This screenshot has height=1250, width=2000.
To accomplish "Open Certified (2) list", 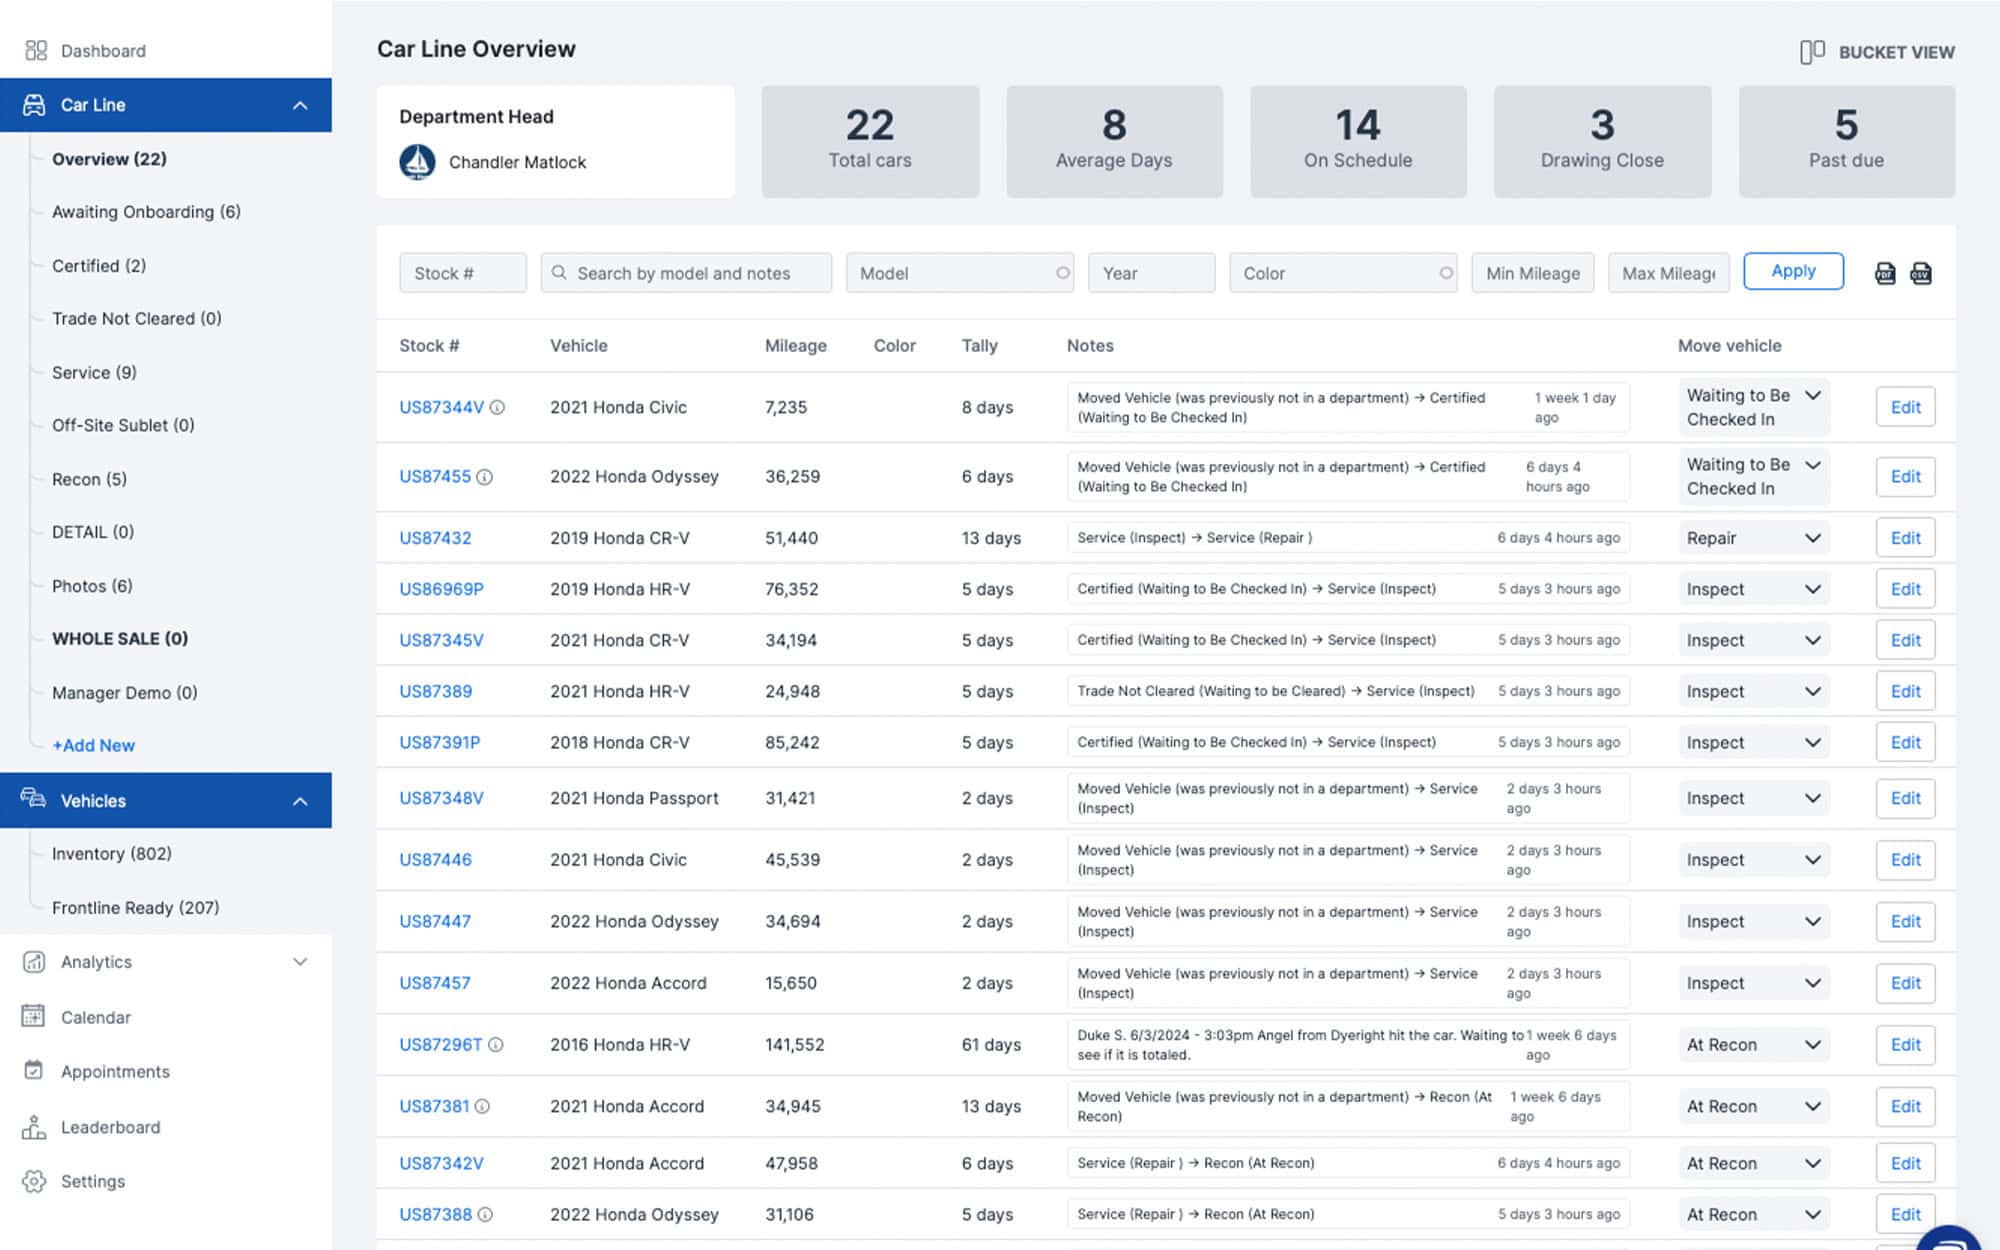I will tap(99, 265).
